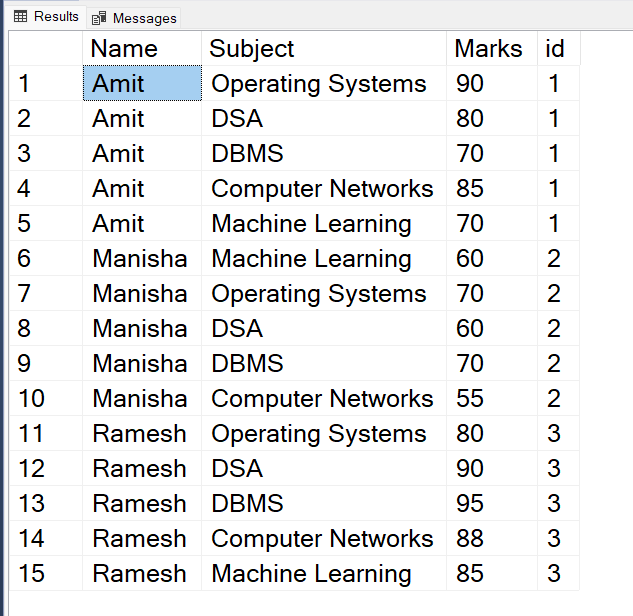Click Ramesh's Computer Networks subject cell
The width and height of the screenshot is (633, 616).
pos(323,539)
